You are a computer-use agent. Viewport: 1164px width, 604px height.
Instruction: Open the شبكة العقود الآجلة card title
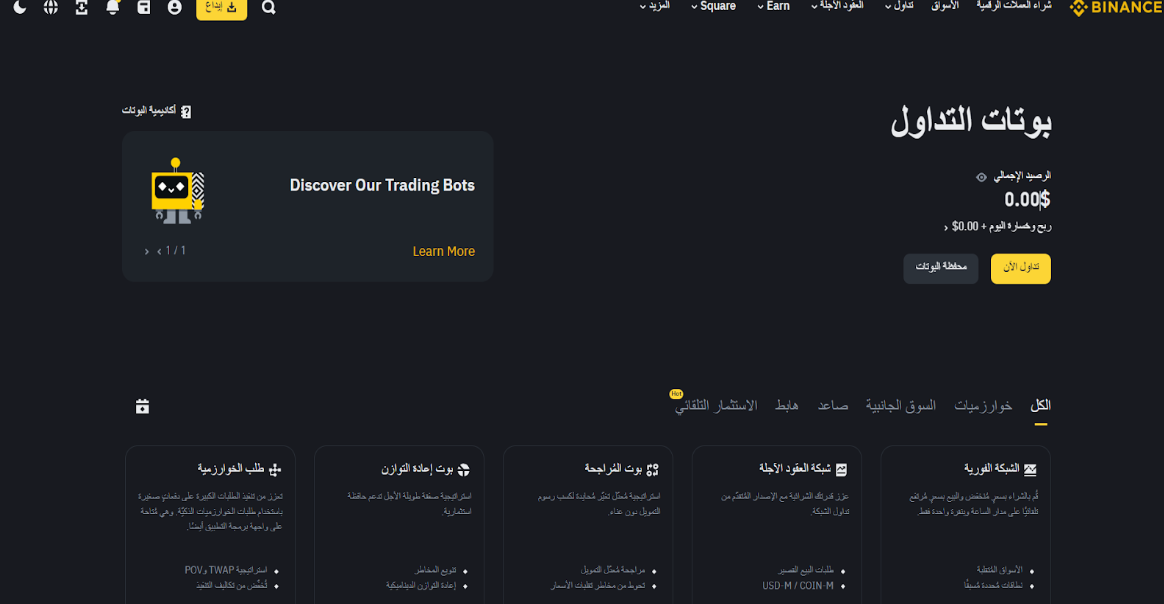pyautogui.click(x=795, y=469)
